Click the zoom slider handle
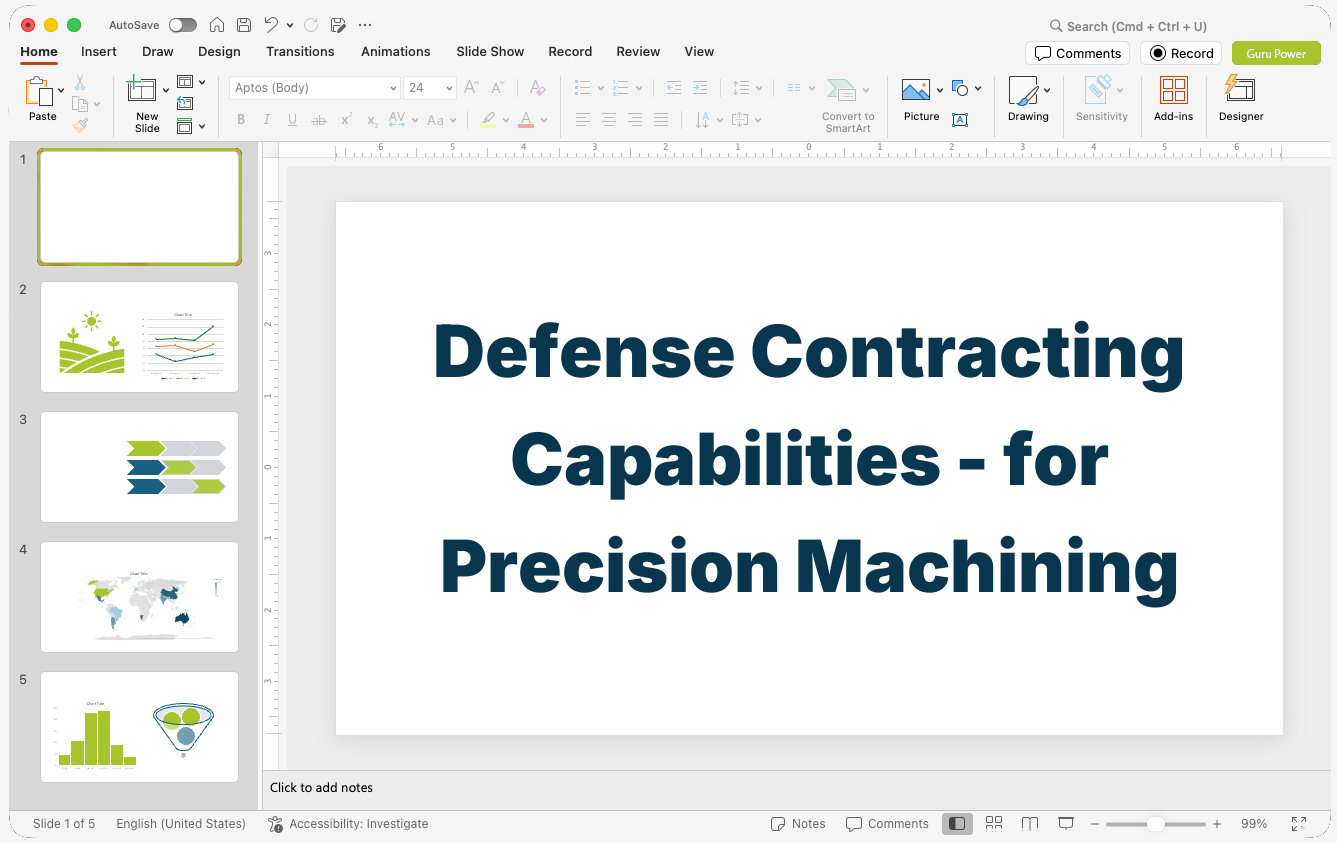 1155,824
